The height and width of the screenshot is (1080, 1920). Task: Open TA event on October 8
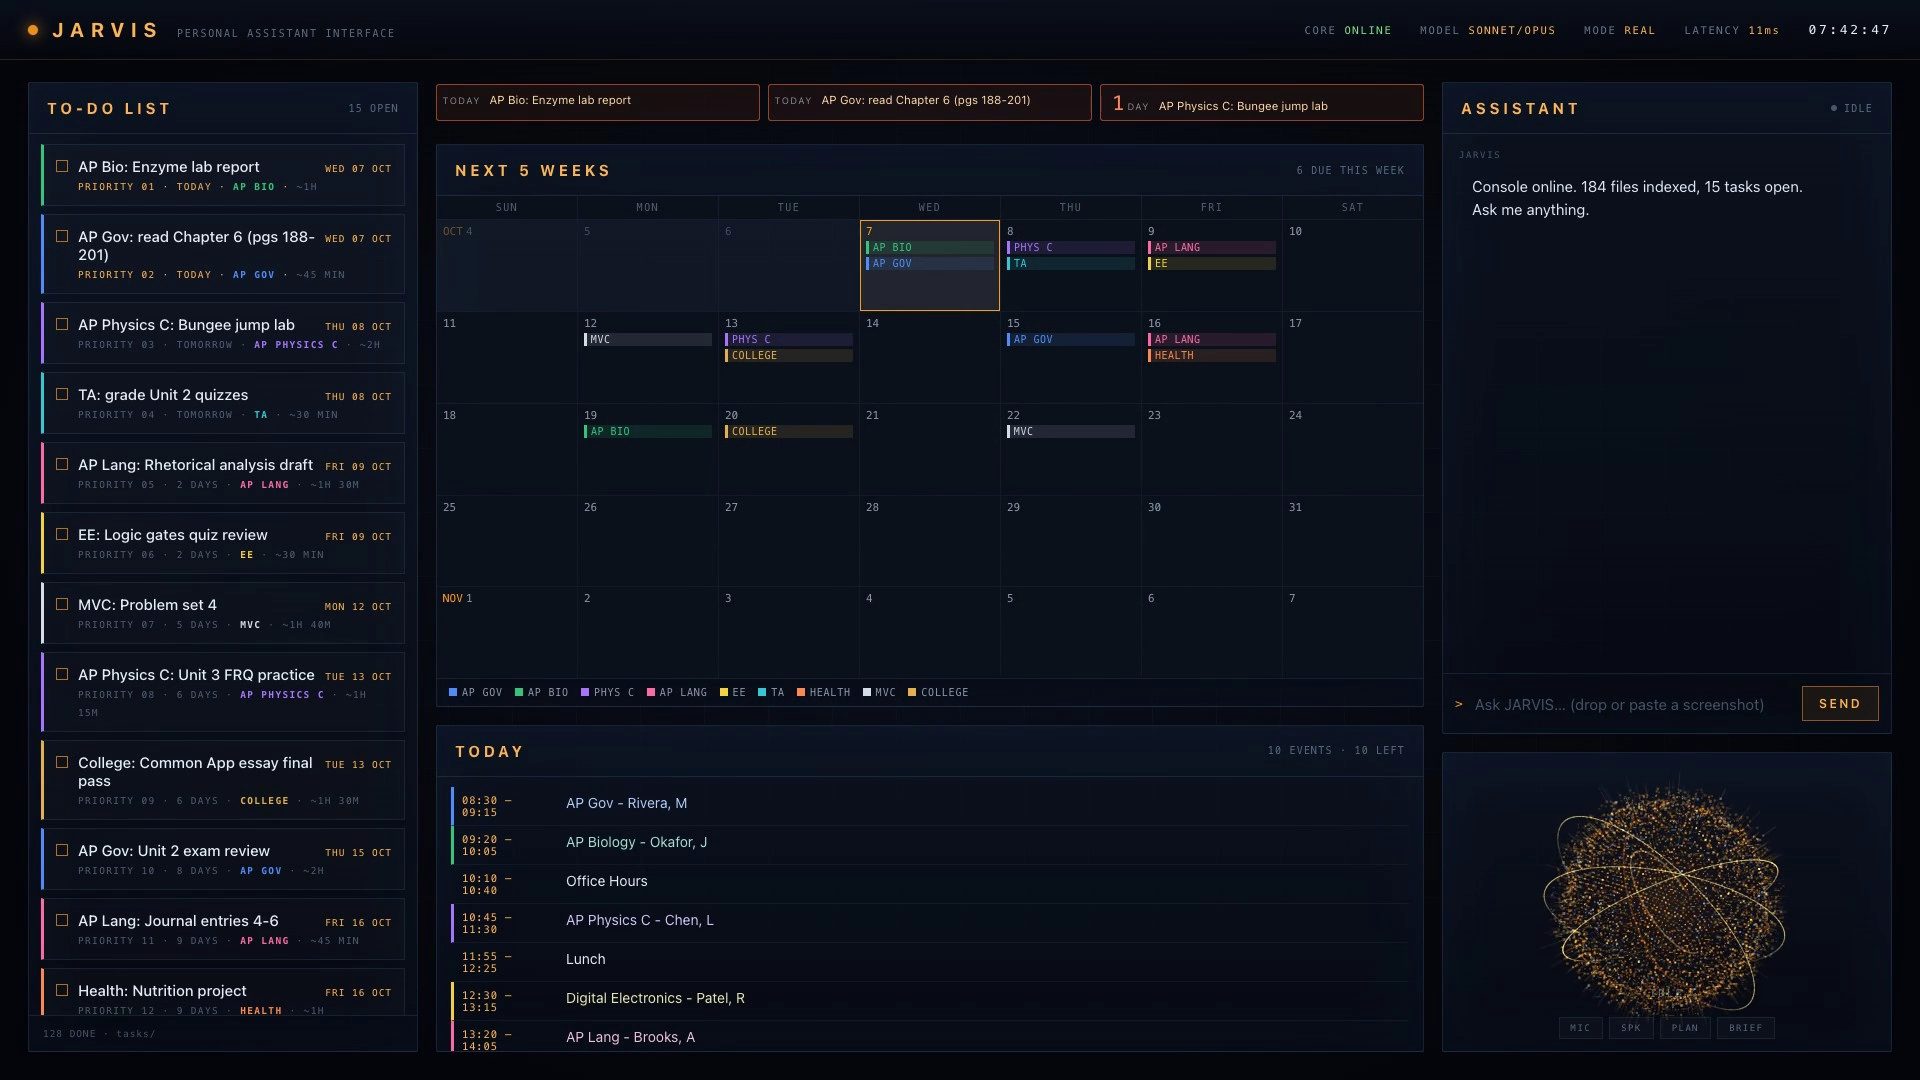[x=1071, y=264]
